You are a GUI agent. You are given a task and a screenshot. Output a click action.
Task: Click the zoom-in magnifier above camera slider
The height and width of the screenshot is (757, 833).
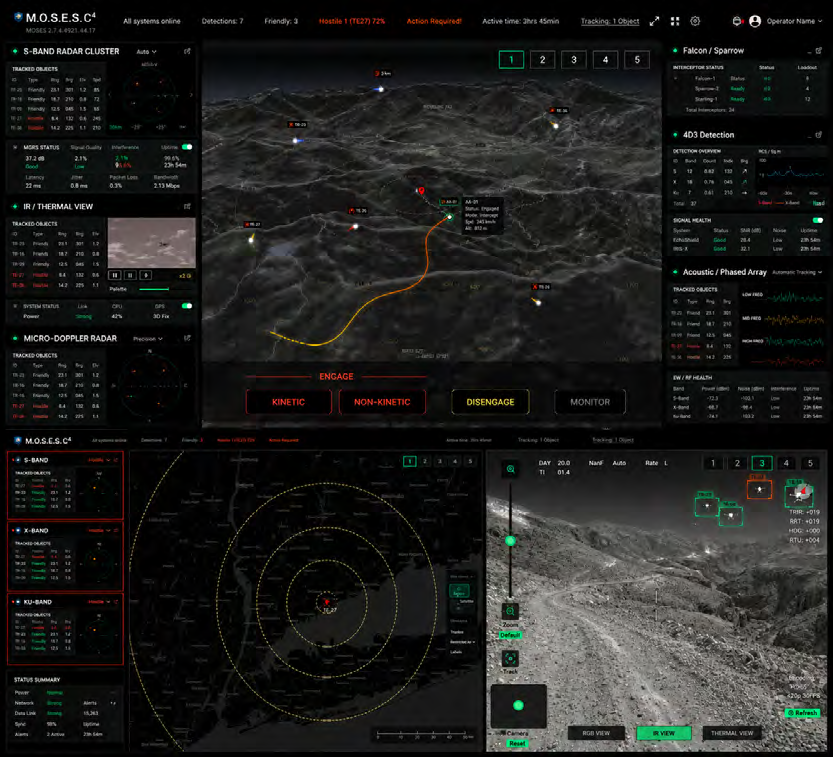(511, 469)
